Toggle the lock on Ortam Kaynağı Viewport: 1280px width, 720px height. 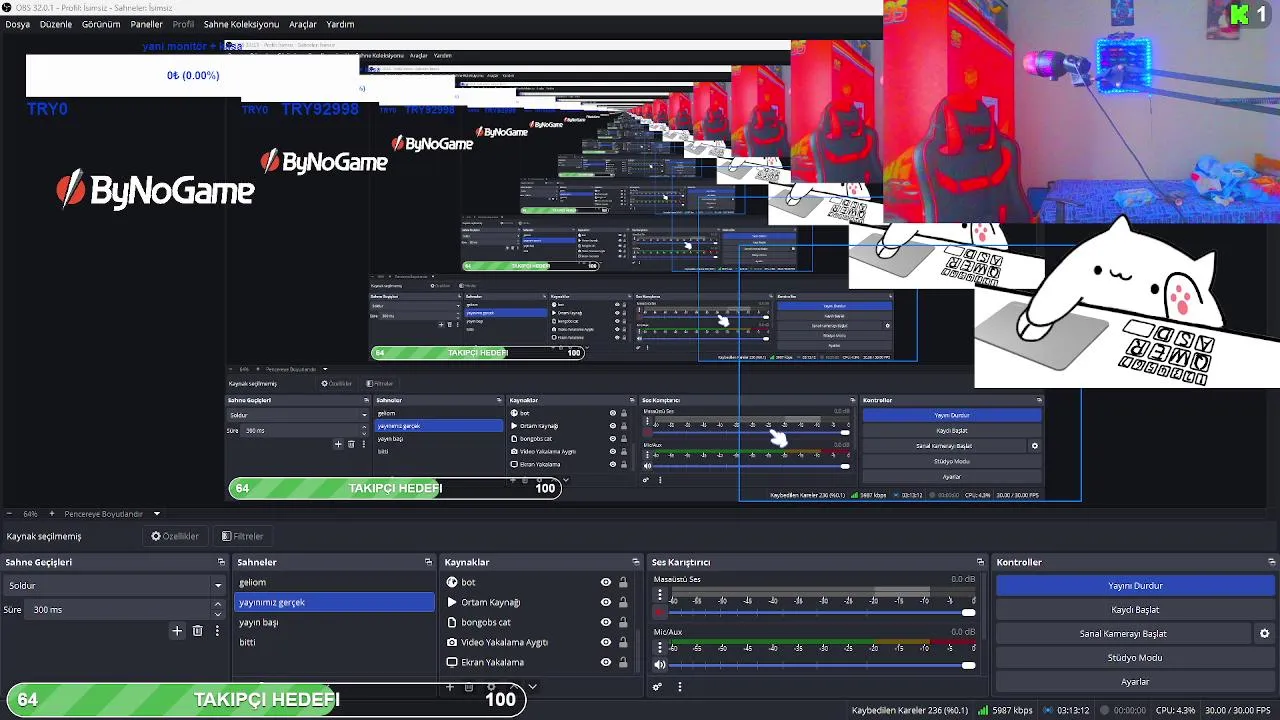[x=623, y=602]
